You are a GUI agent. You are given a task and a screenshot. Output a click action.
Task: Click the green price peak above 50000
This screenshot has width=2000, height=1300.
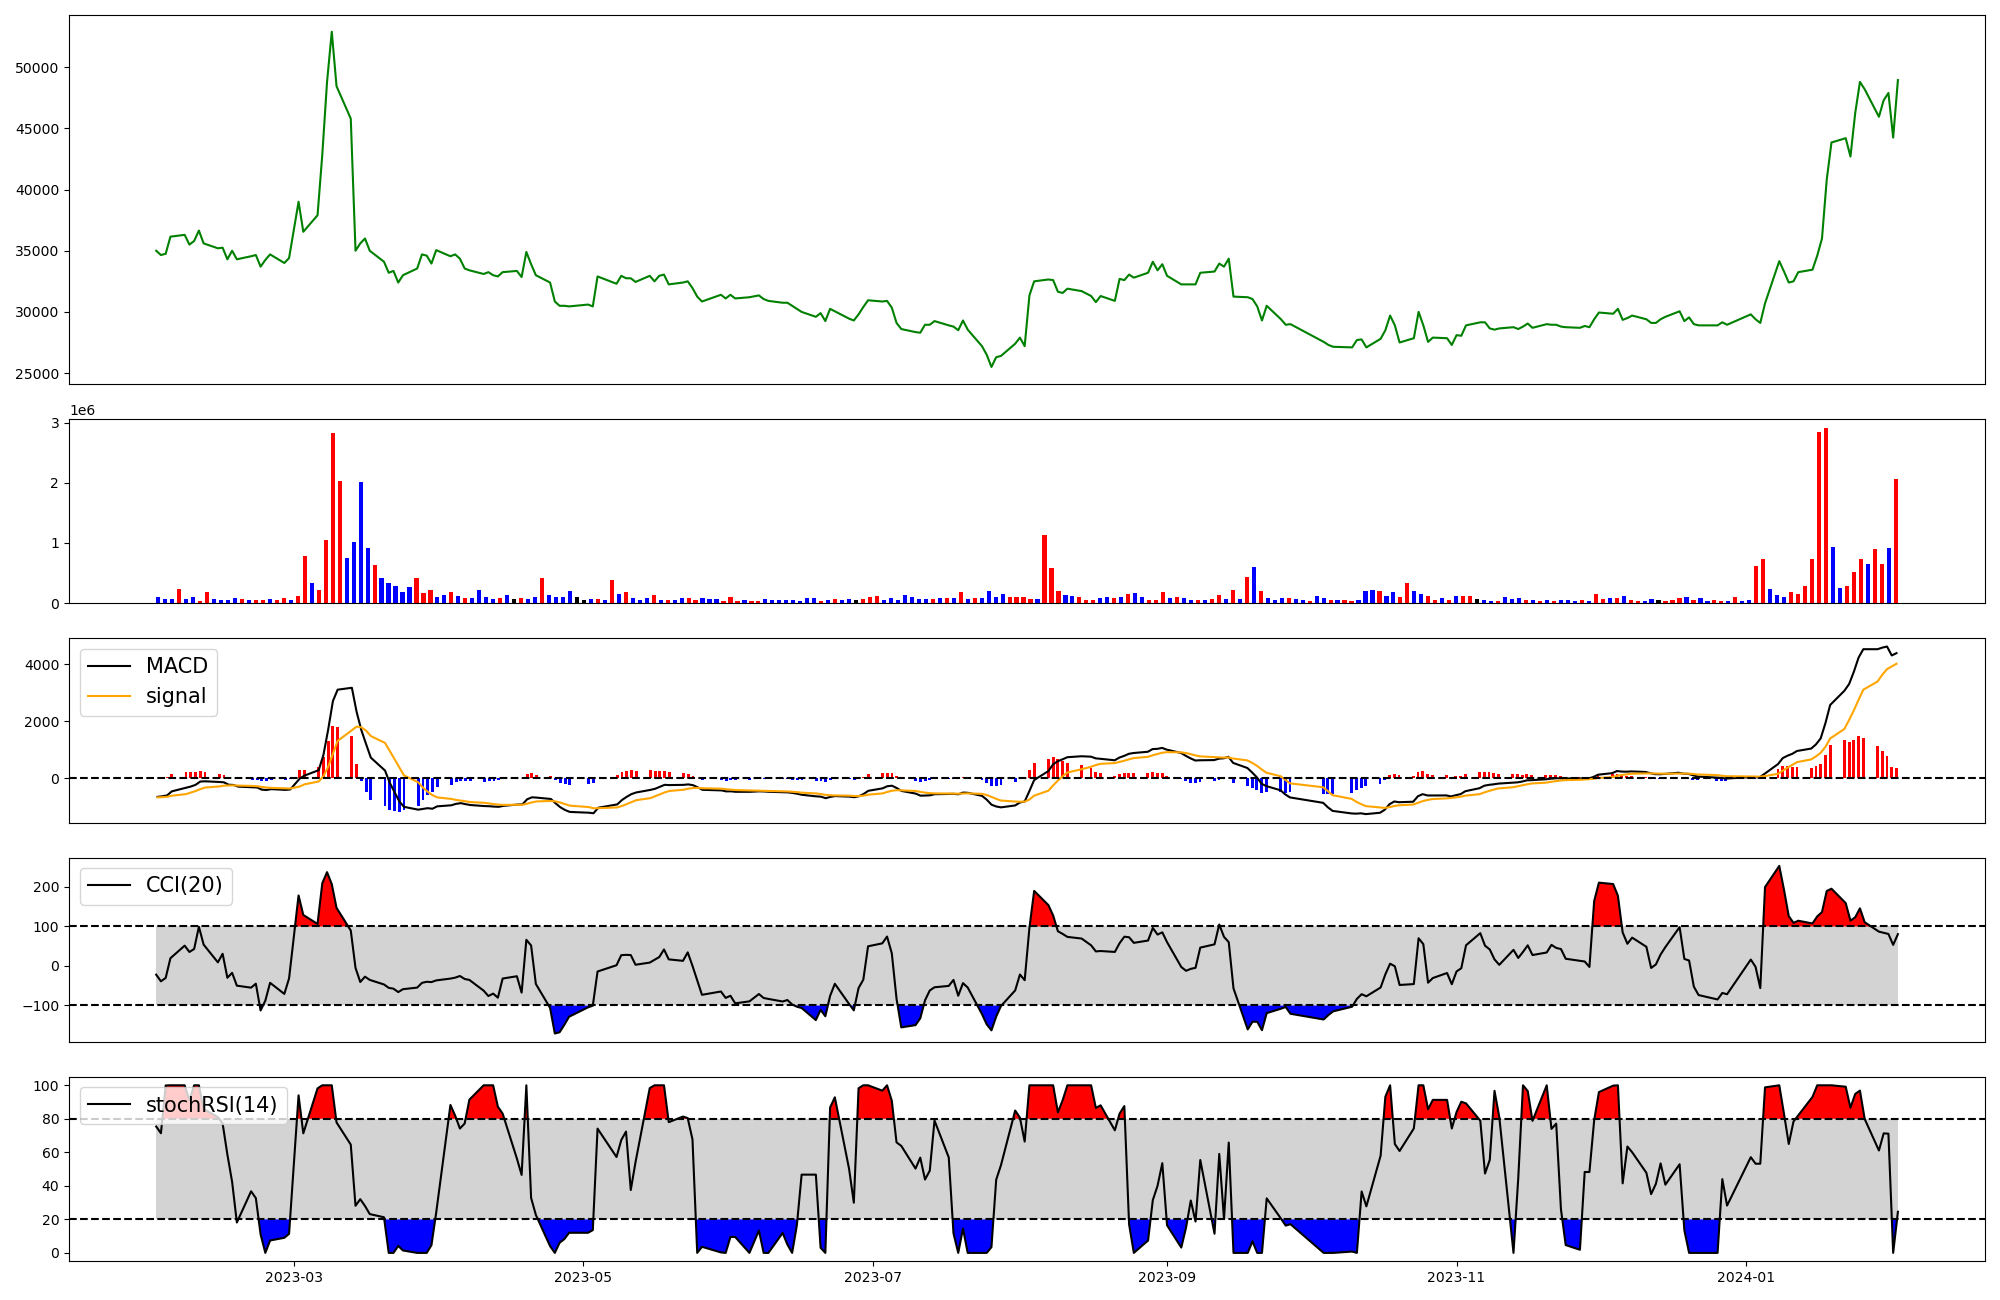pyautogui.click(x=332, y=34)
